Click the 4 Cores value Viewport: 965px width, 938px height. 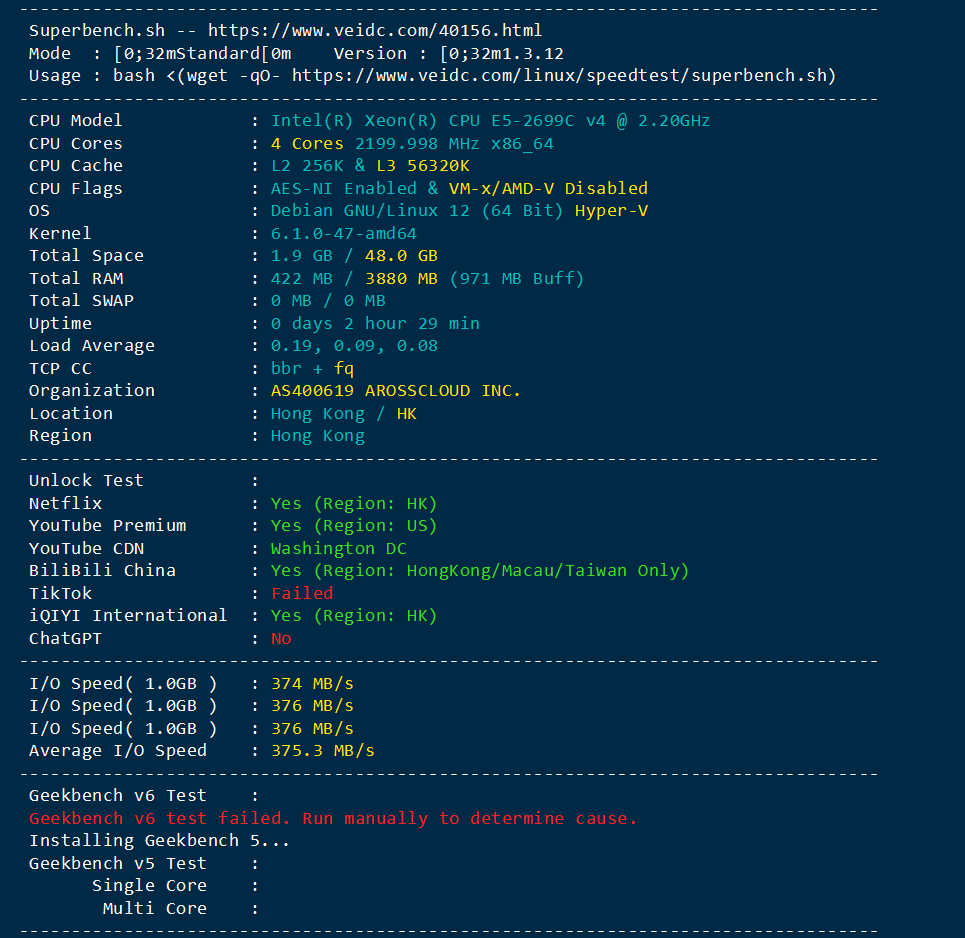[x=307, y=143]
